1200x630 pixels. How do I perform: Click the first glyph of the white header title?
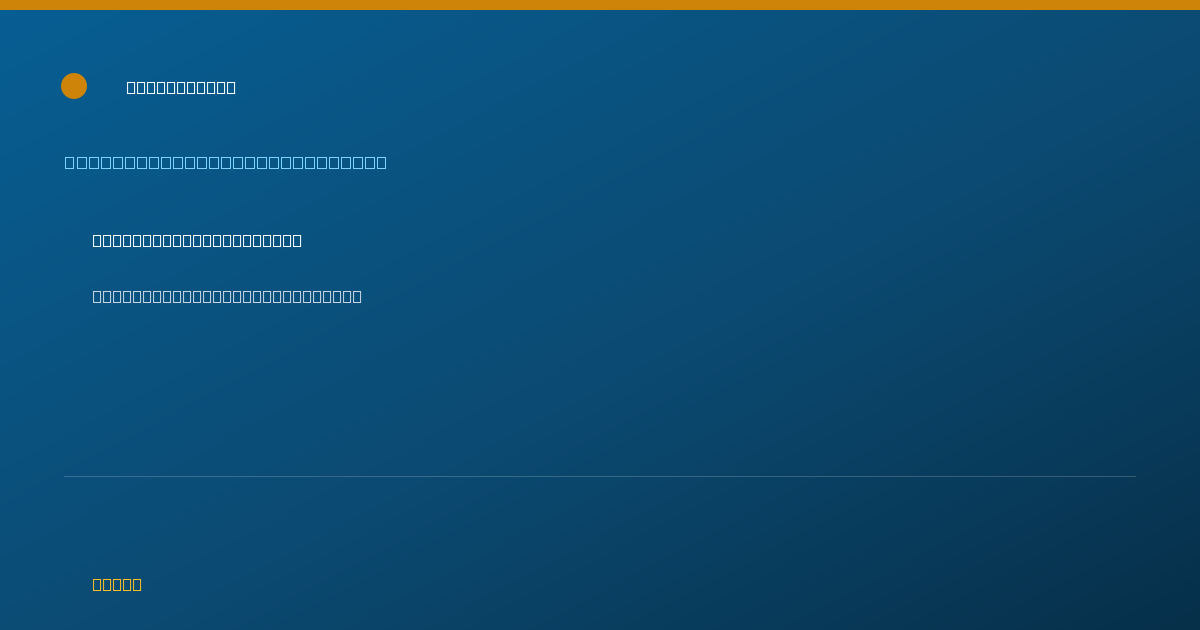(x=132, y=87)
